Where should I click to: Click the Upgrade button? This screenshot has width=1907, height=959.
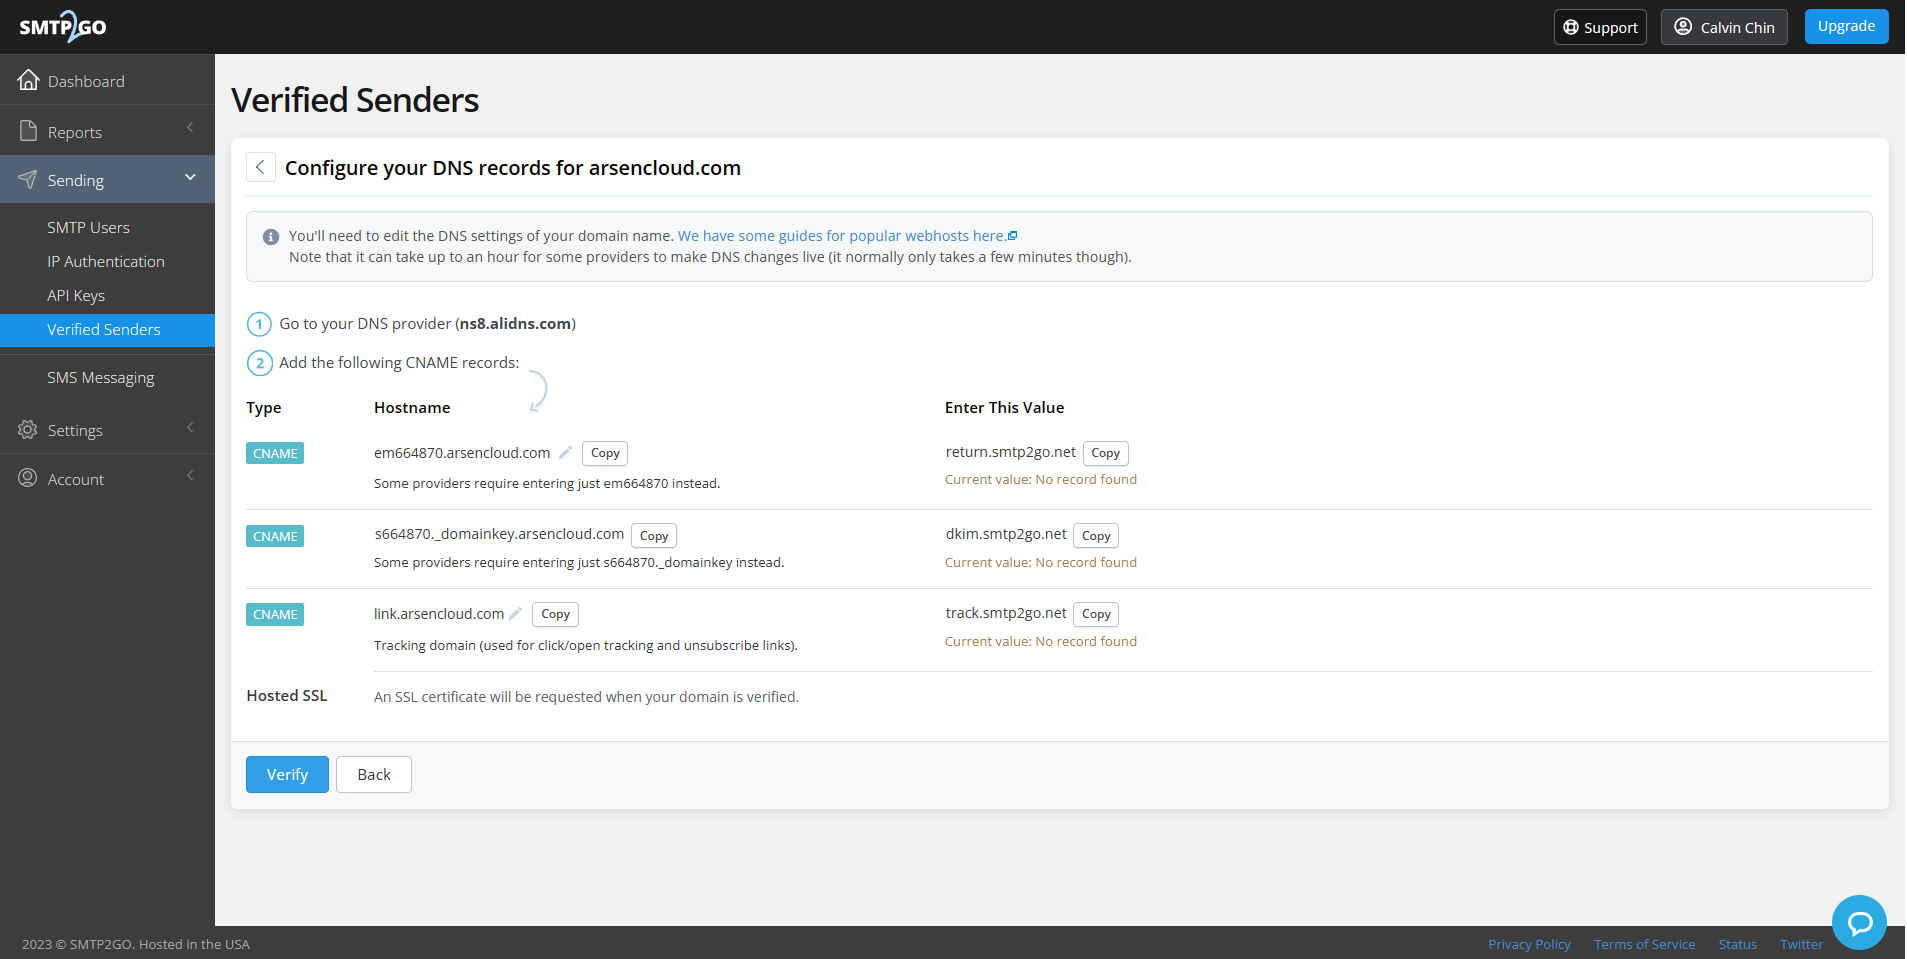[x=1846, y=26]
